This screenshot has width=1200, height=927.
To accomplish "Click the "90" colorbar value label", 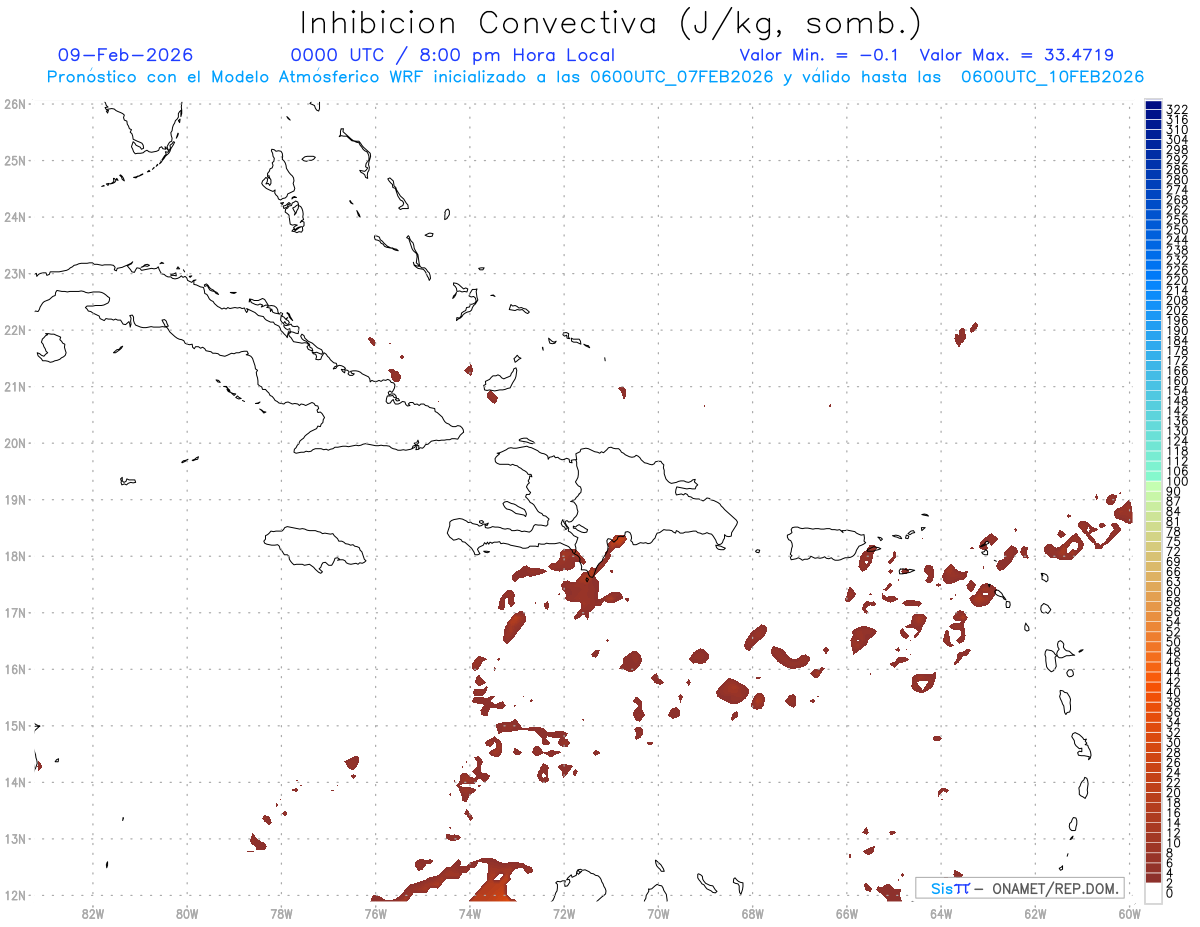I will [1174, 491].
